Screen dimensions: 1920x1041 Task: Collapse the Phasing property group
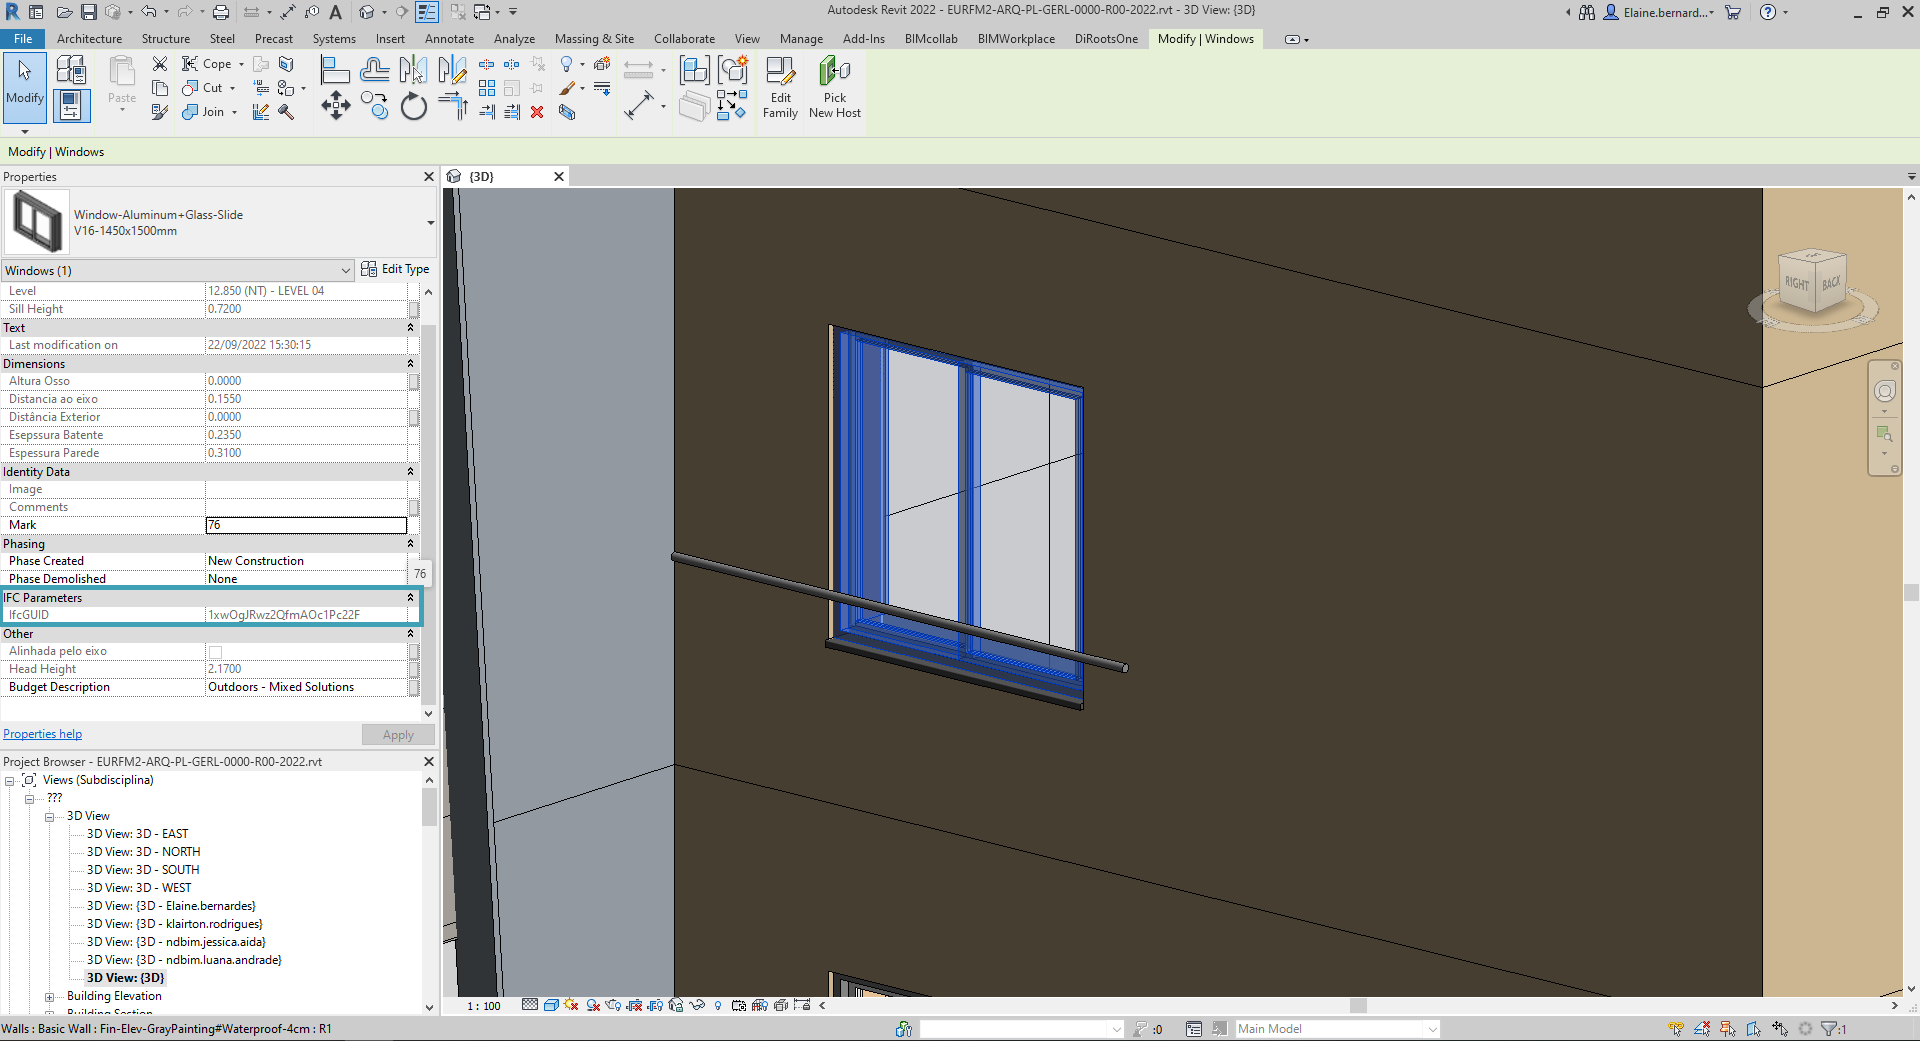pos(410,543)
